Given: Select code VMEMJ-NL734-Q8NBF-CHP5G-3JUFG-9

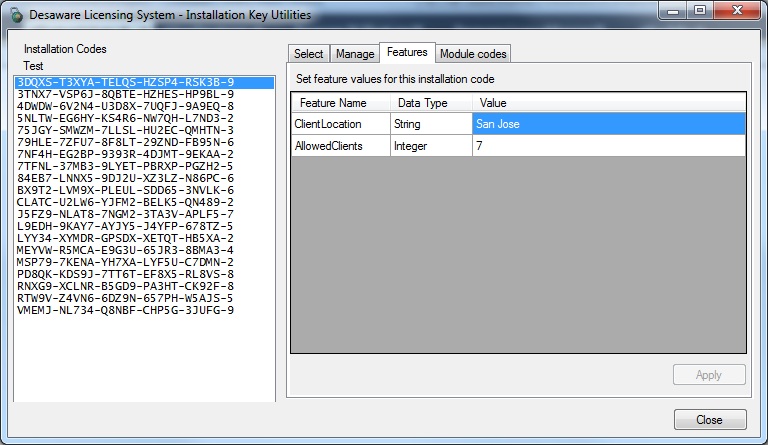Looking at the screenshot, I should click(x=144, y=310).
